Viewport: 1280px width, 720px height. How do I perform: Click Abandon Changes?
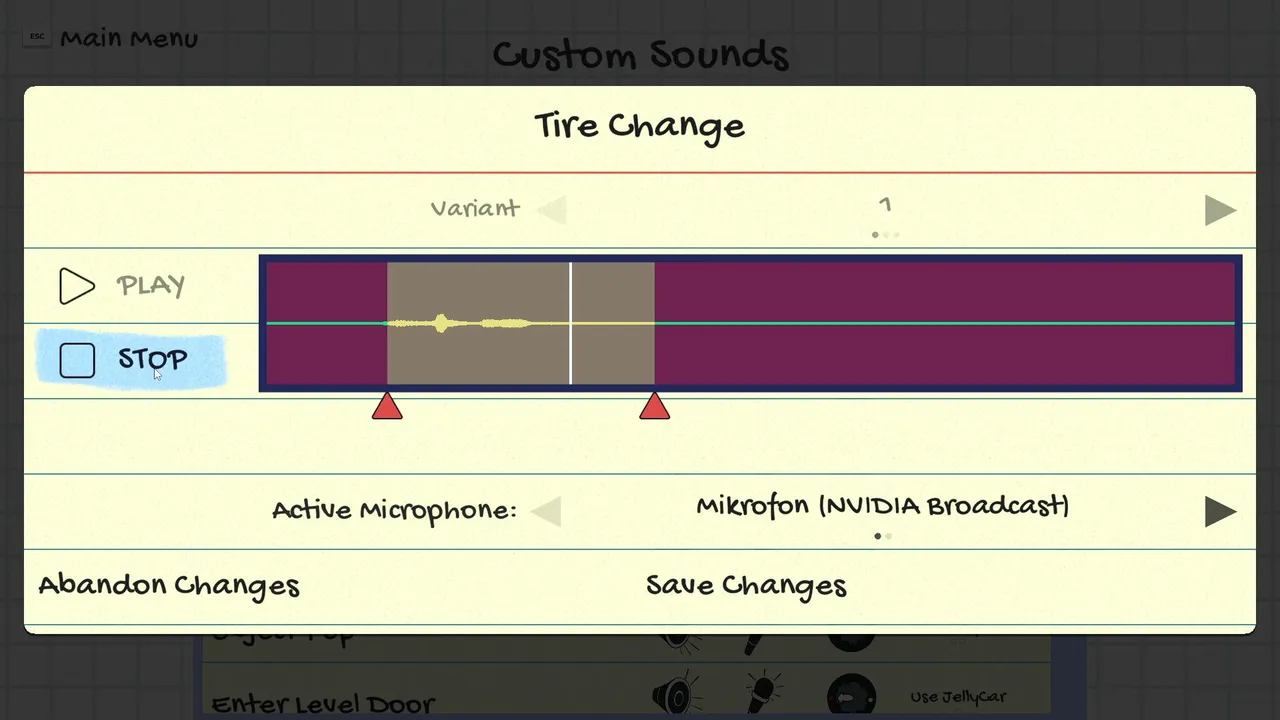(x=169, y=585)
